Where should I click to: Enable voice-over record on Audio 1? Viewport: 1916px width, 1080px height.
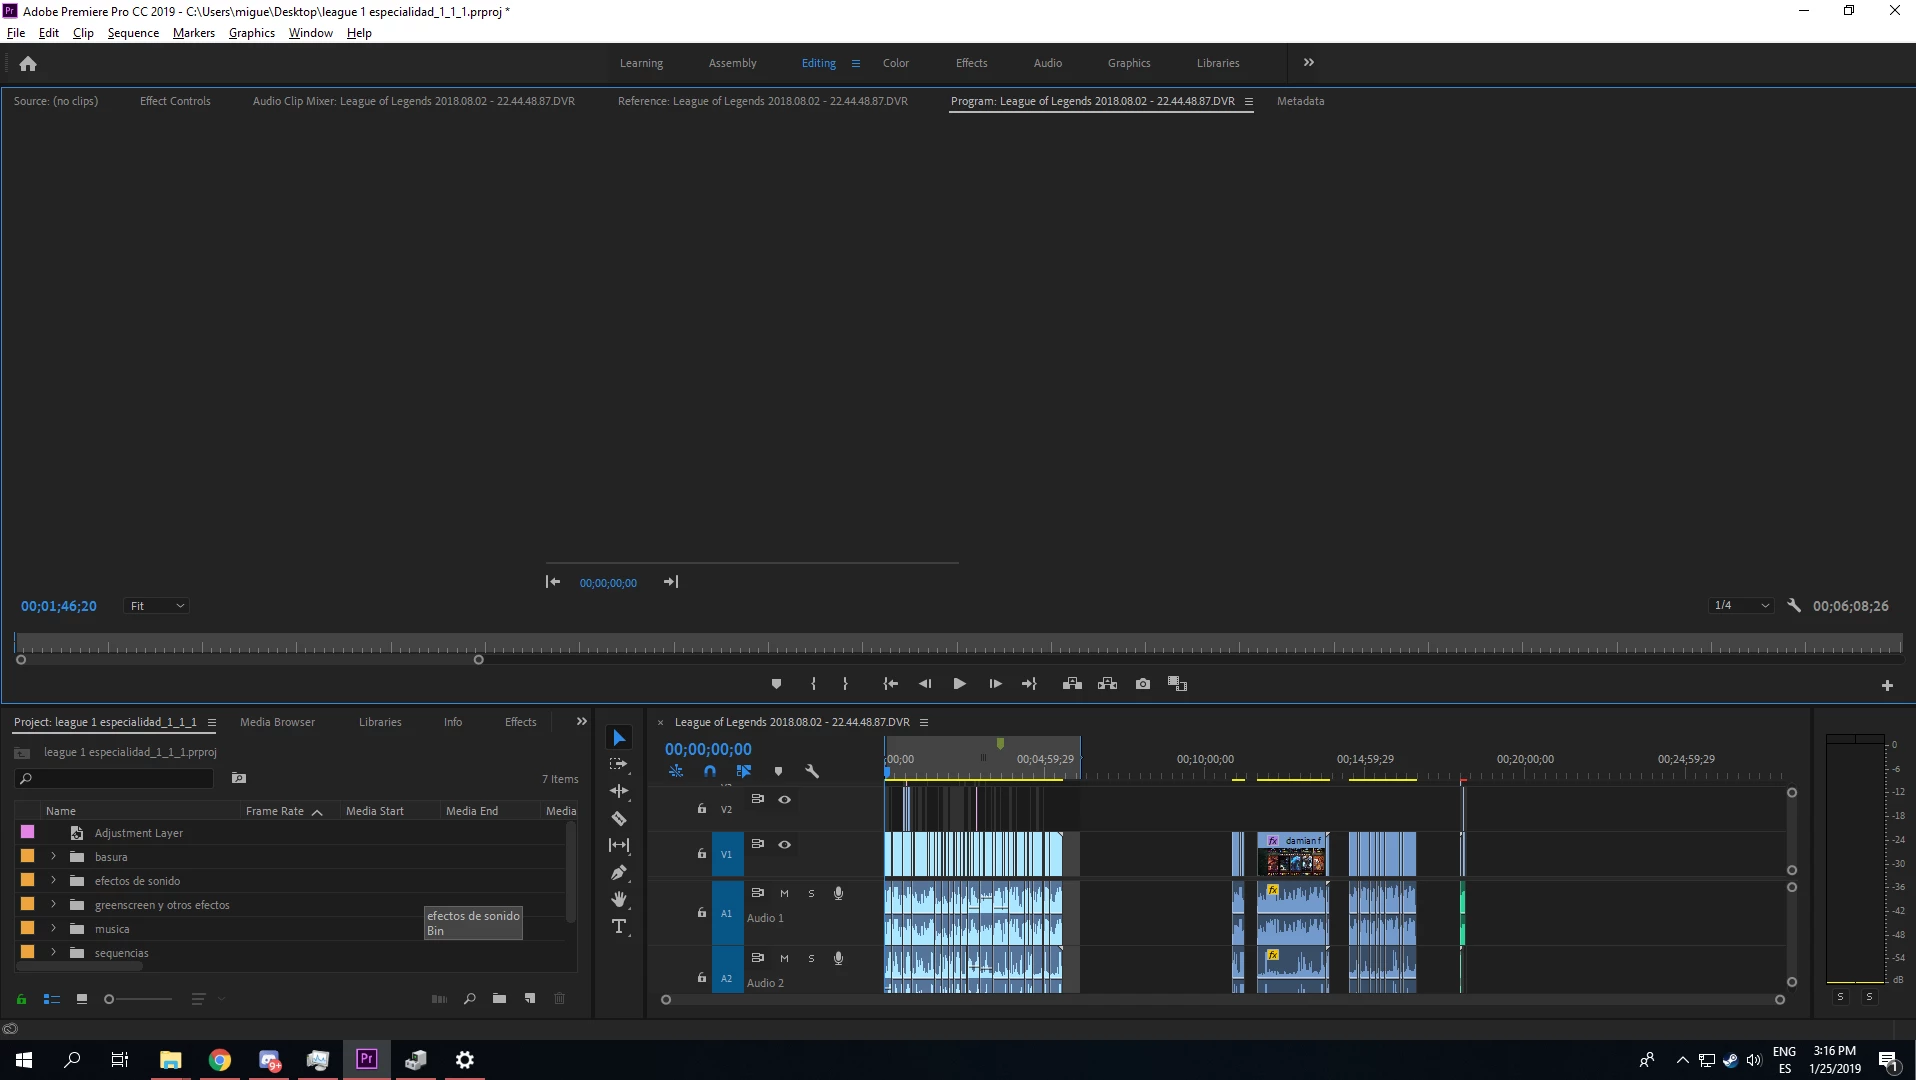pos(838,893)
